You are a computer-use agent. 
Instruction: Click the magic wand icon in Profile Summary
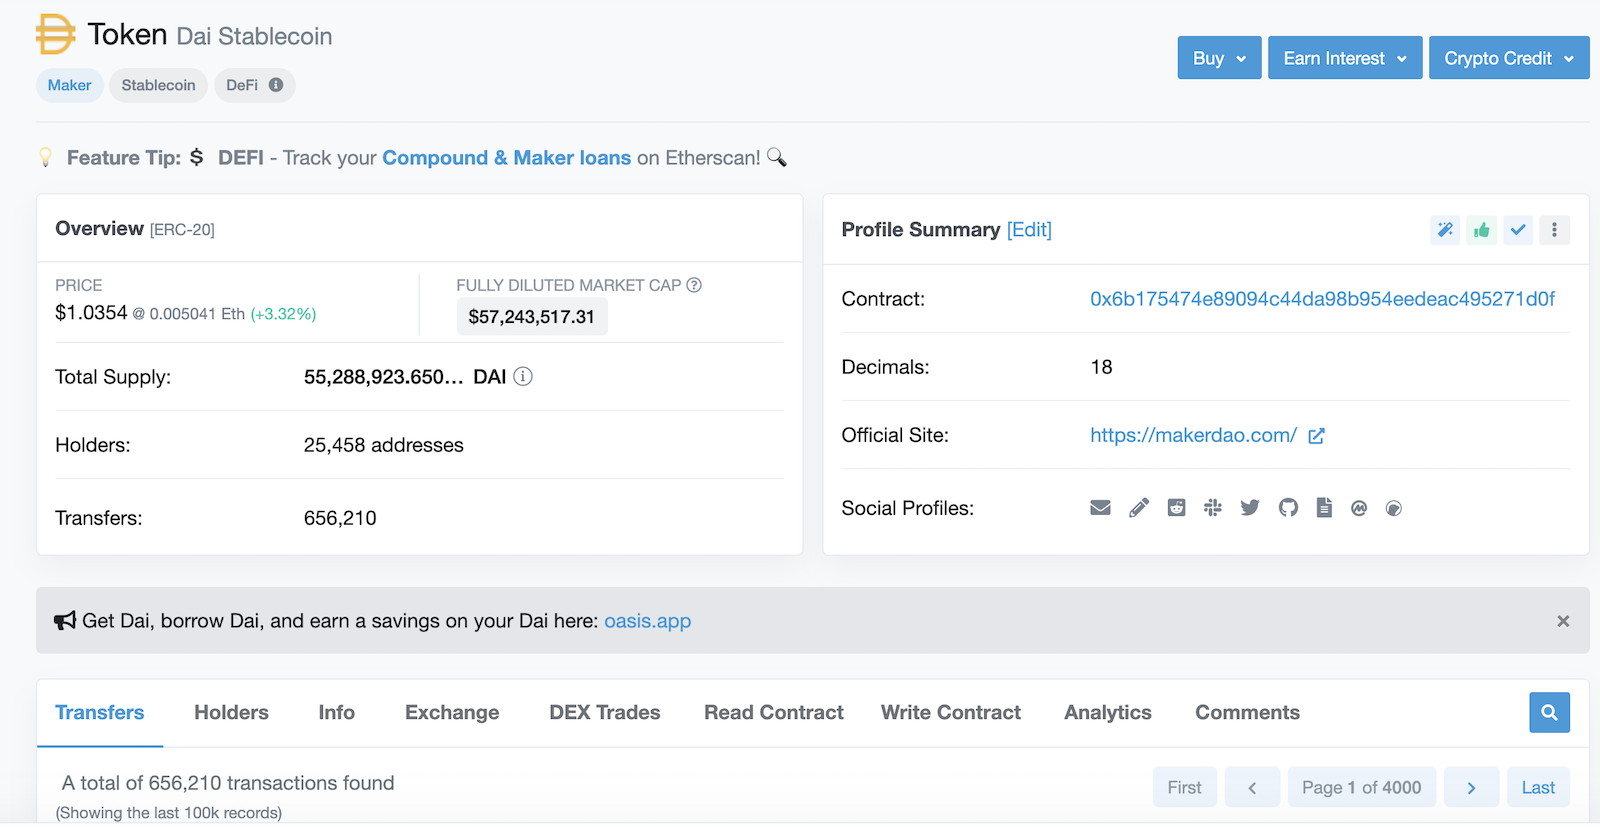(x=1445, y=230)
